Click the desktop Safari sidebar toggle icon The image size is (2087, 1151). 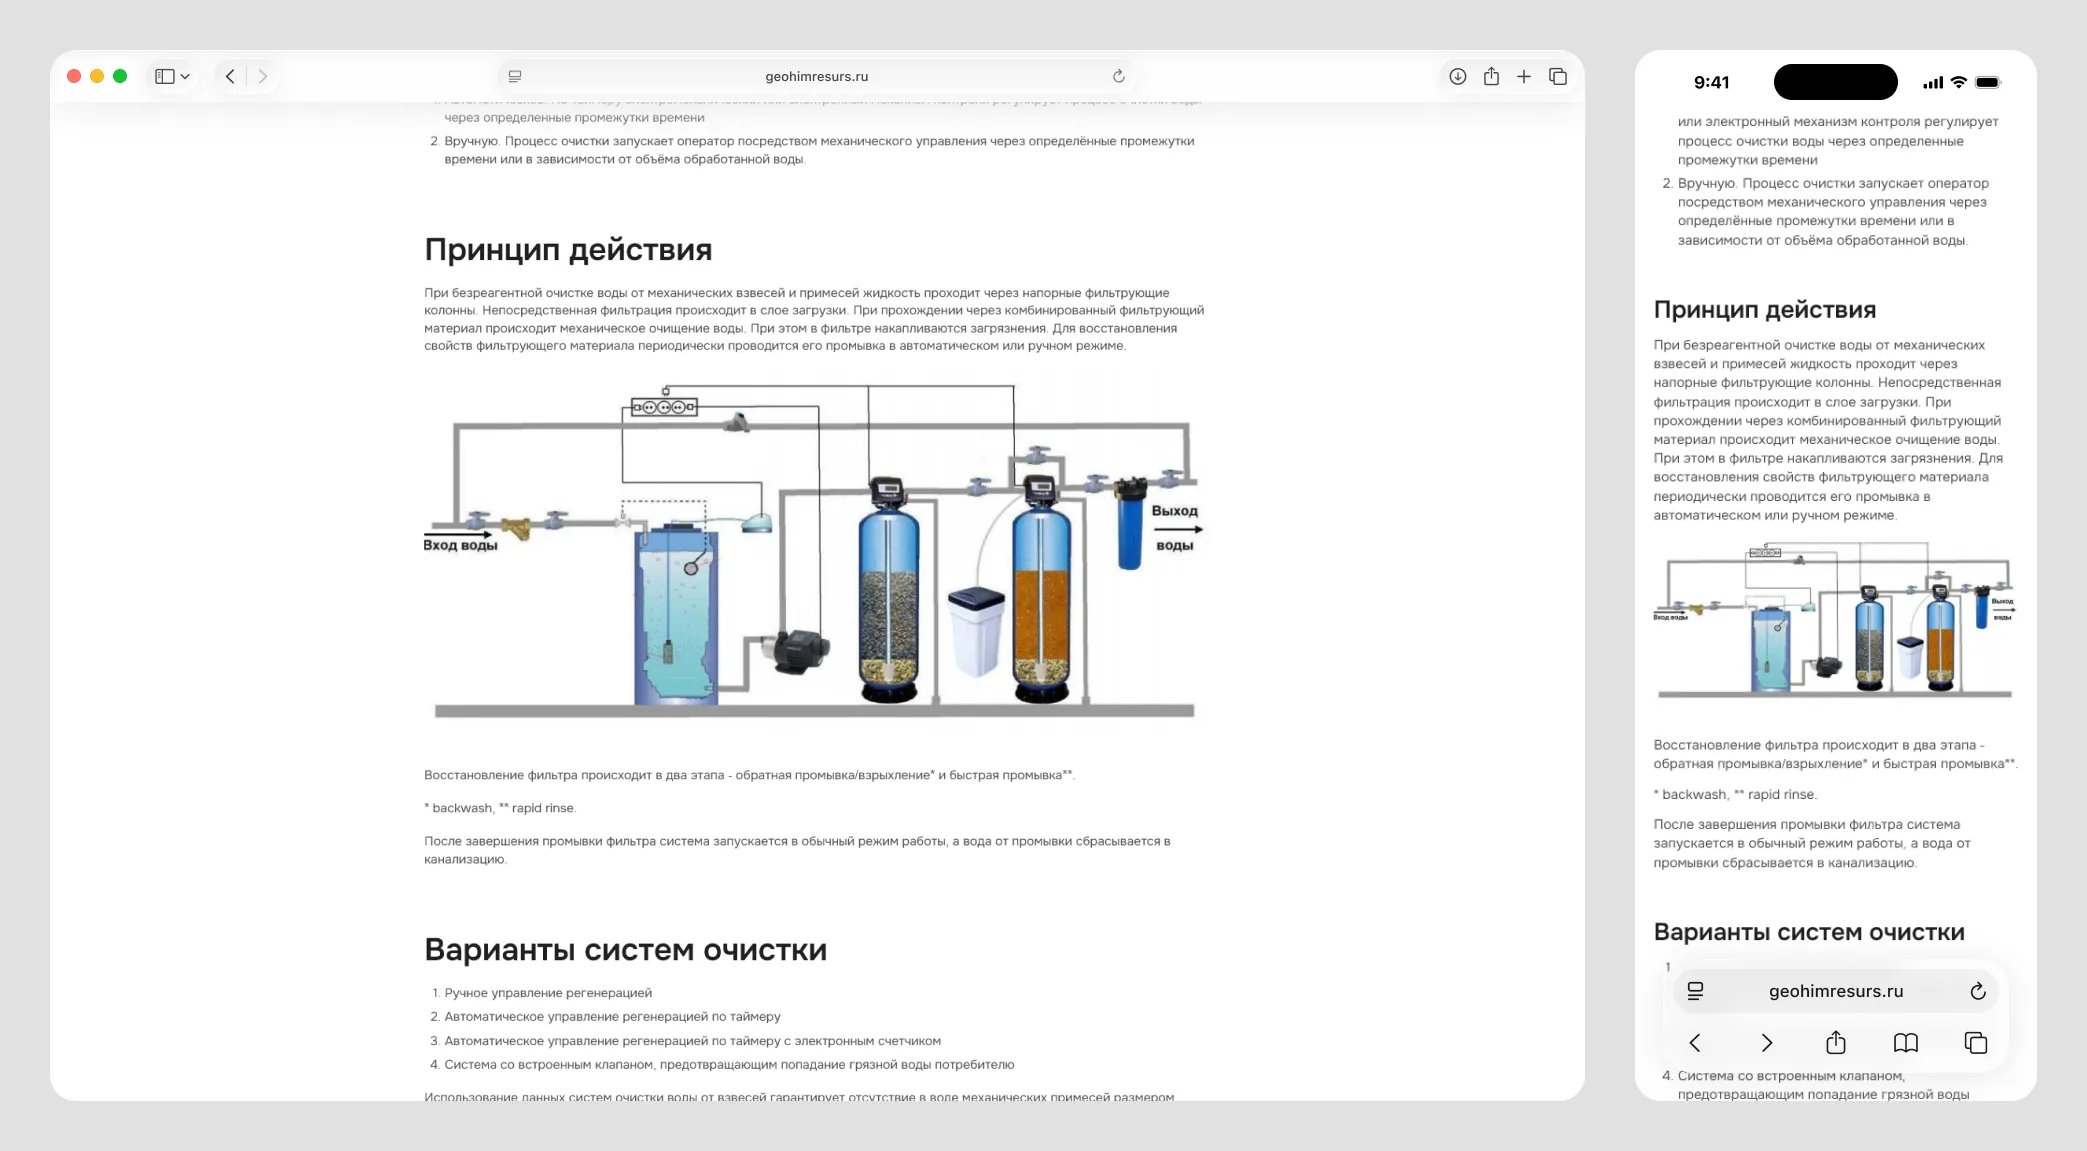pyautogui.click(x=165, y=76)
